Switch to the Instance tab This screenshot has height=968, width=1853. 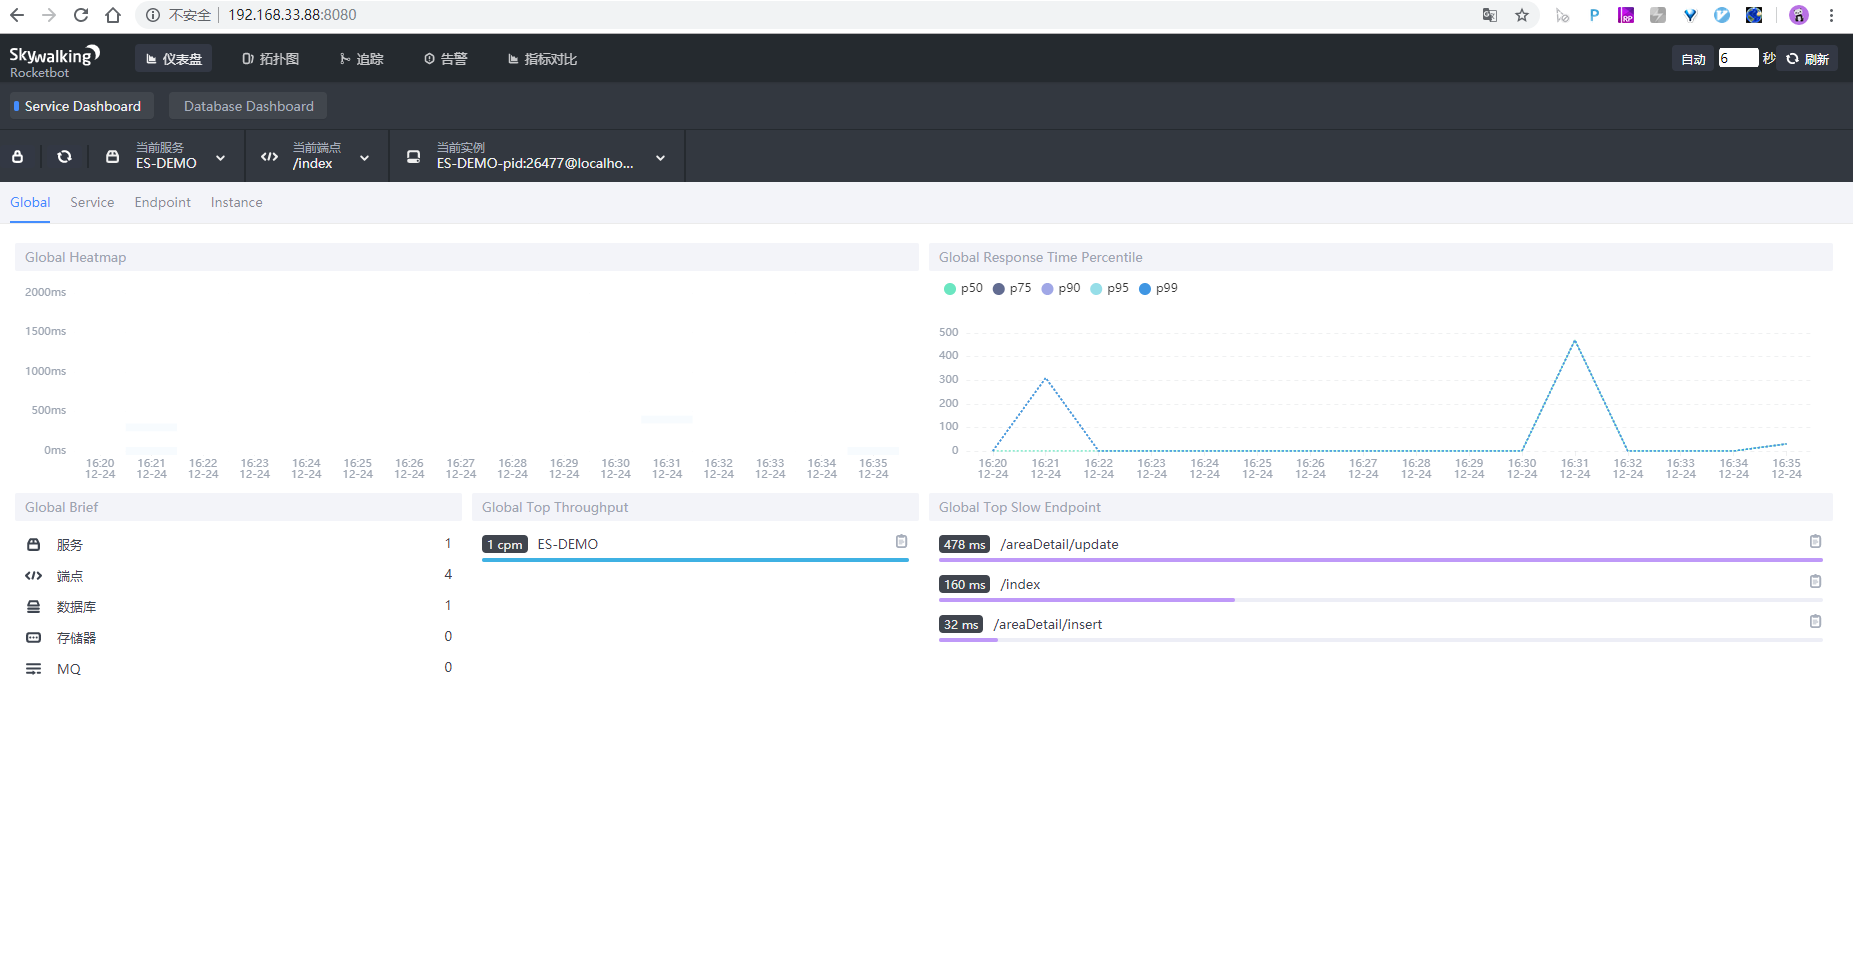[237, 202]
